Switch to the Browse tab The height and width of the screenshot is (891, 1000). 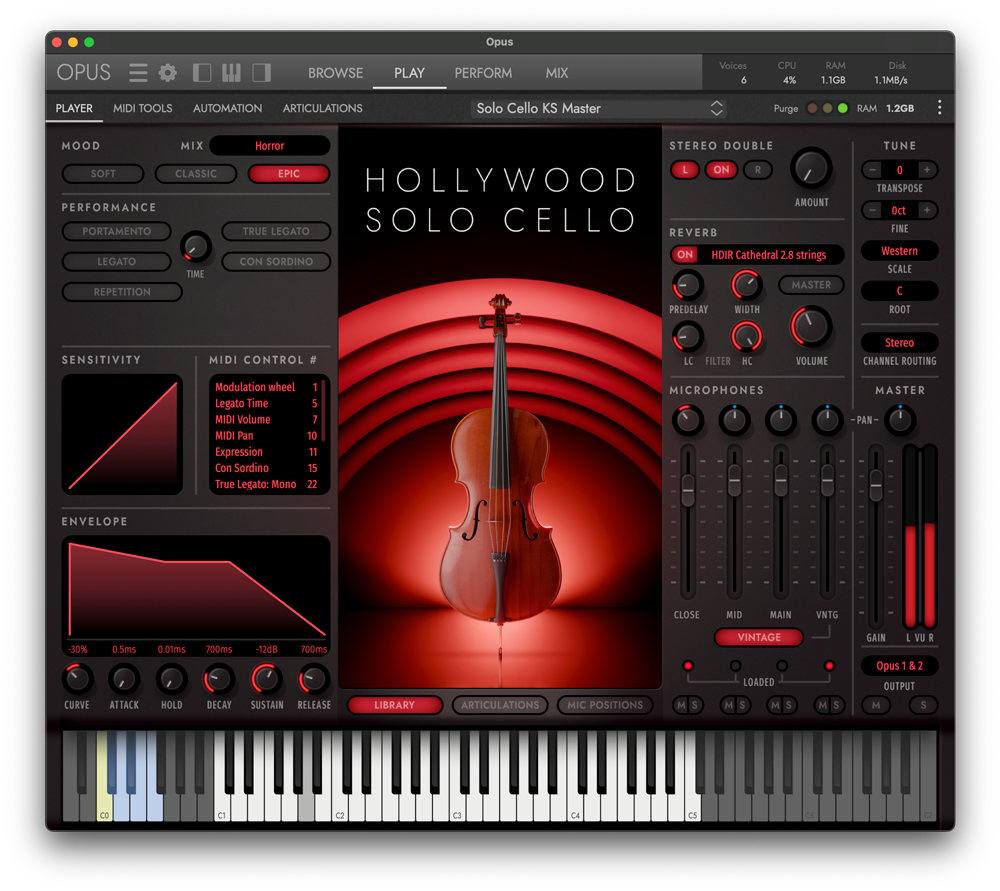click(335, 73)
